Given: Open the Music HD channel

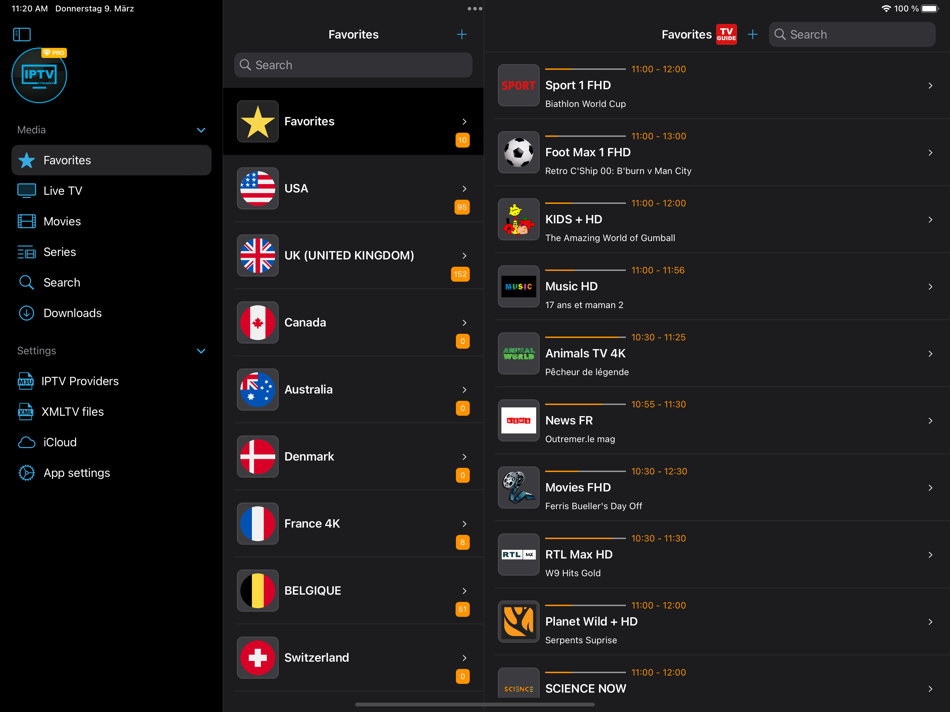Looking at the screenshot, I should 717,287.
